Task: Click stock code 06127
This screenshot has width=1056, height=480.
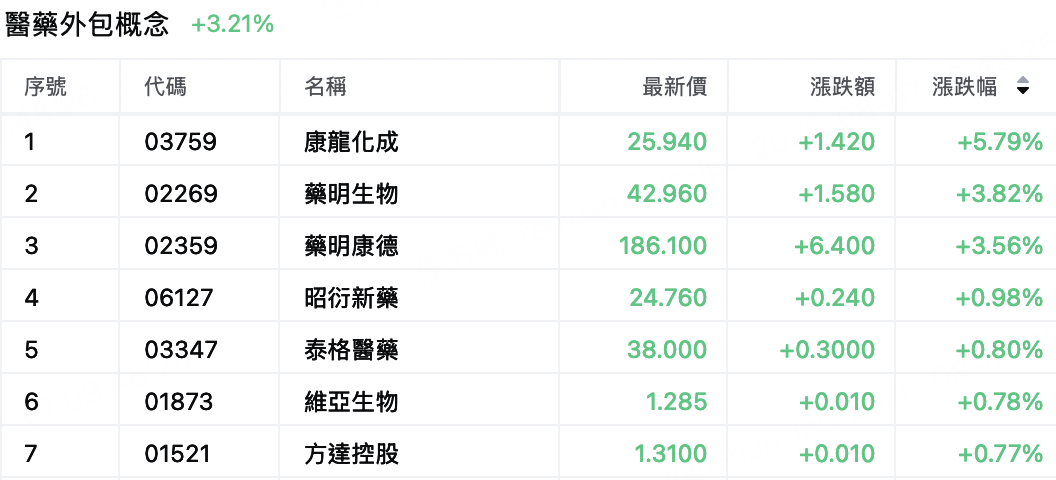Action: 178,298
